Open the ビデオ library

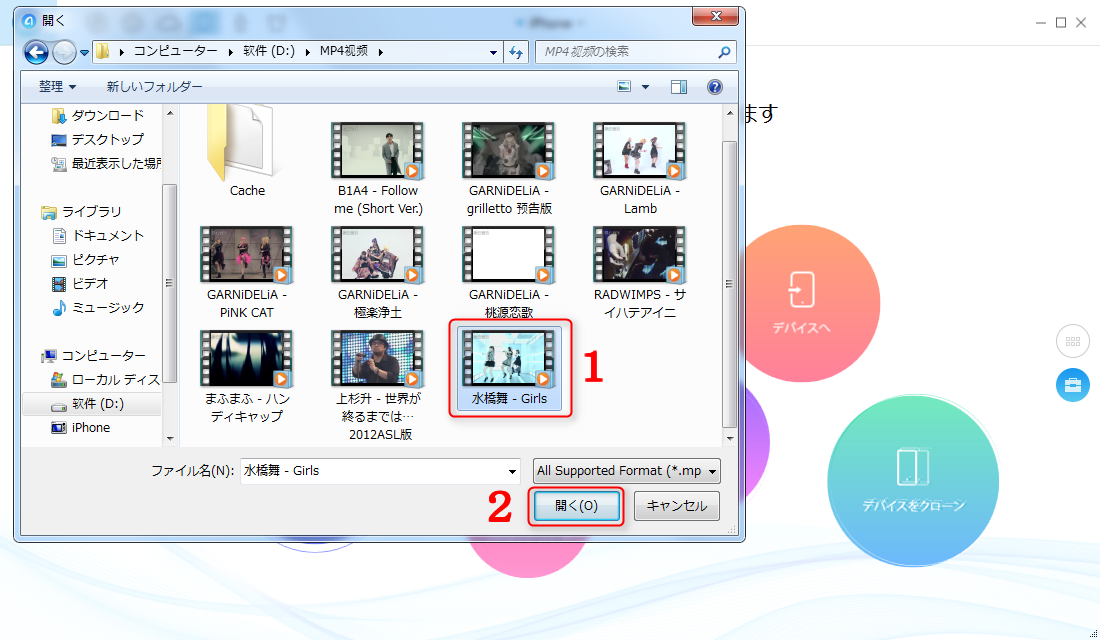click(x=80, y=284)
